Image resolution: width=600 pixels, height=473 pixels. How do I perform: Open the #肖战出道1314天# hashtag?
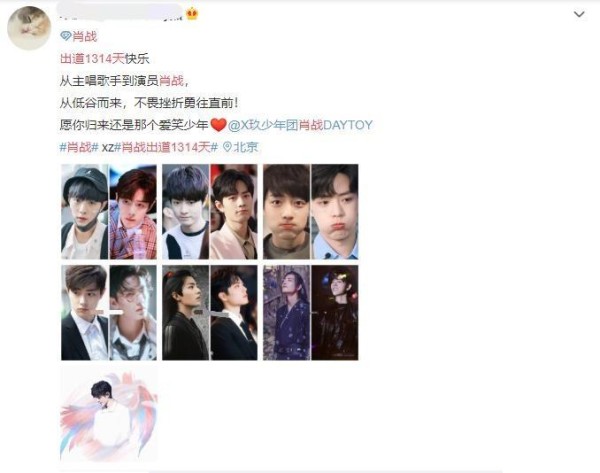point(166,147)
